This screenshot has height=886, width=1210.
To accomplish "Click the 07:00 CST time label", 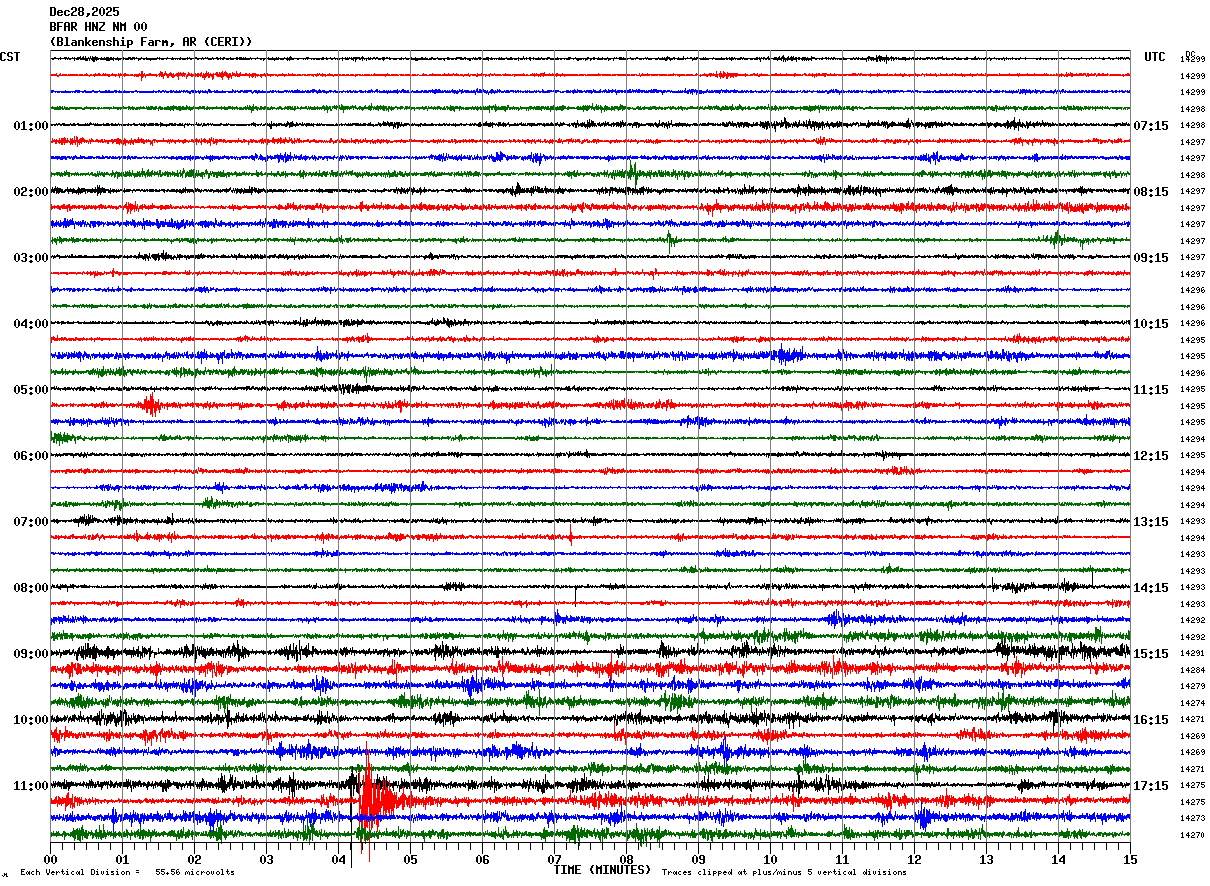I will pos(31,522).
